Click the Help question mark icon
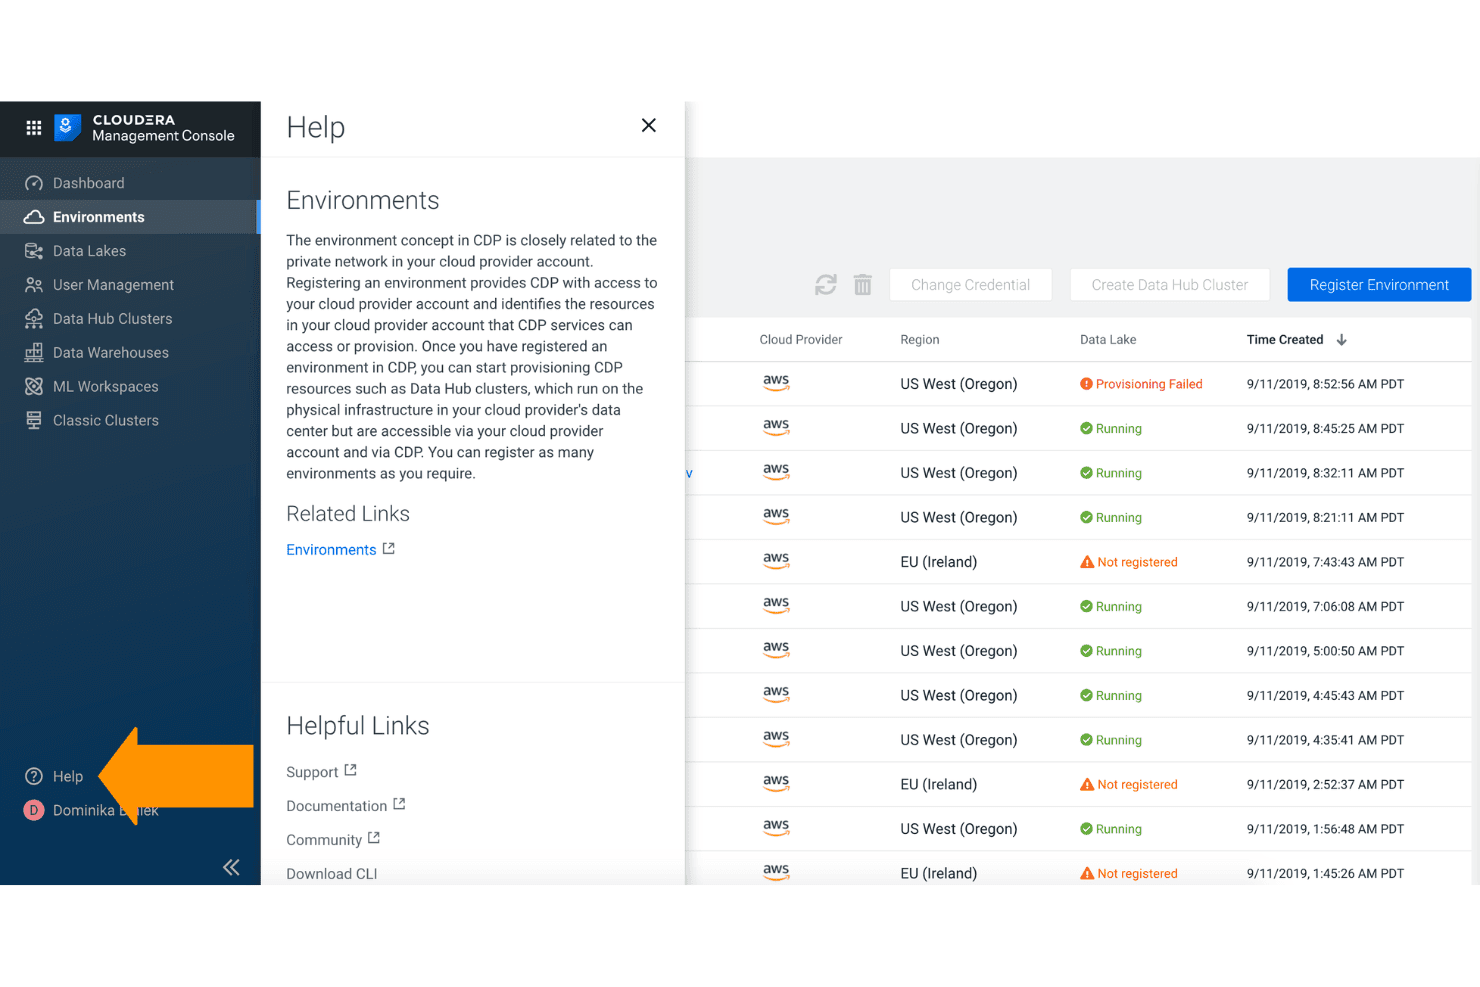Image resolution: width=1480 pixels, height=987 pixels. coord(34,776)
